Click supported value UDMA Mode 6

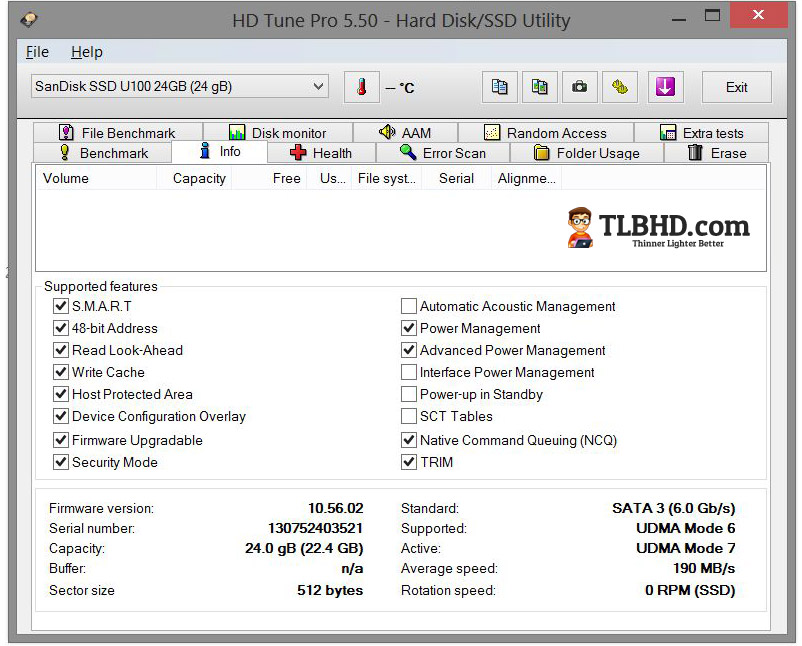coord(686,528)
